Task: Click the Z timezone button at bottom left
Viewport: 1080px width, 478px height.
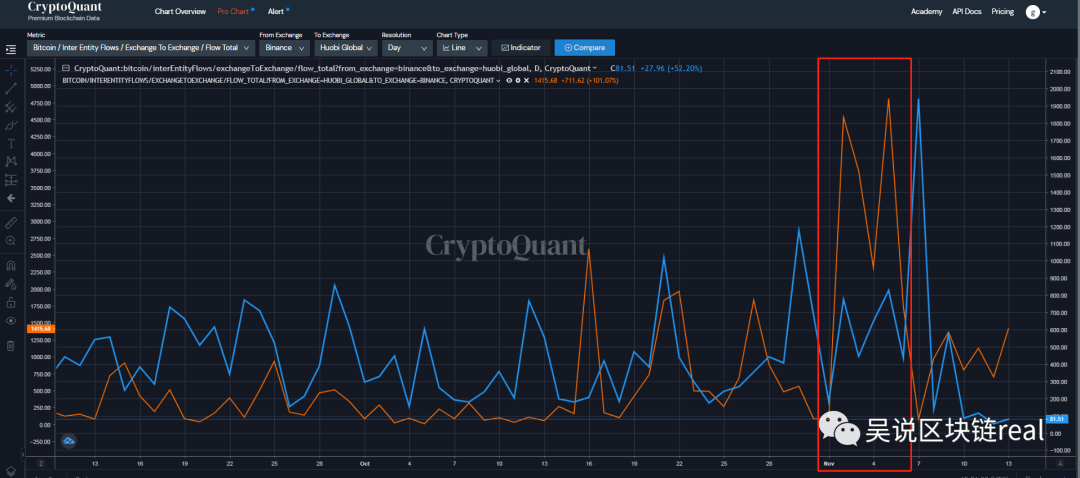Action: [x=41, y=464]
